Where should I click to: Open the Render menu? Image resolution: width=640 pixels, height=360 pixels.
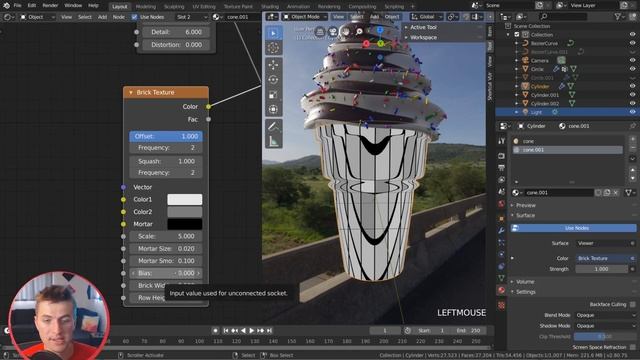click(x=50, y=6)
